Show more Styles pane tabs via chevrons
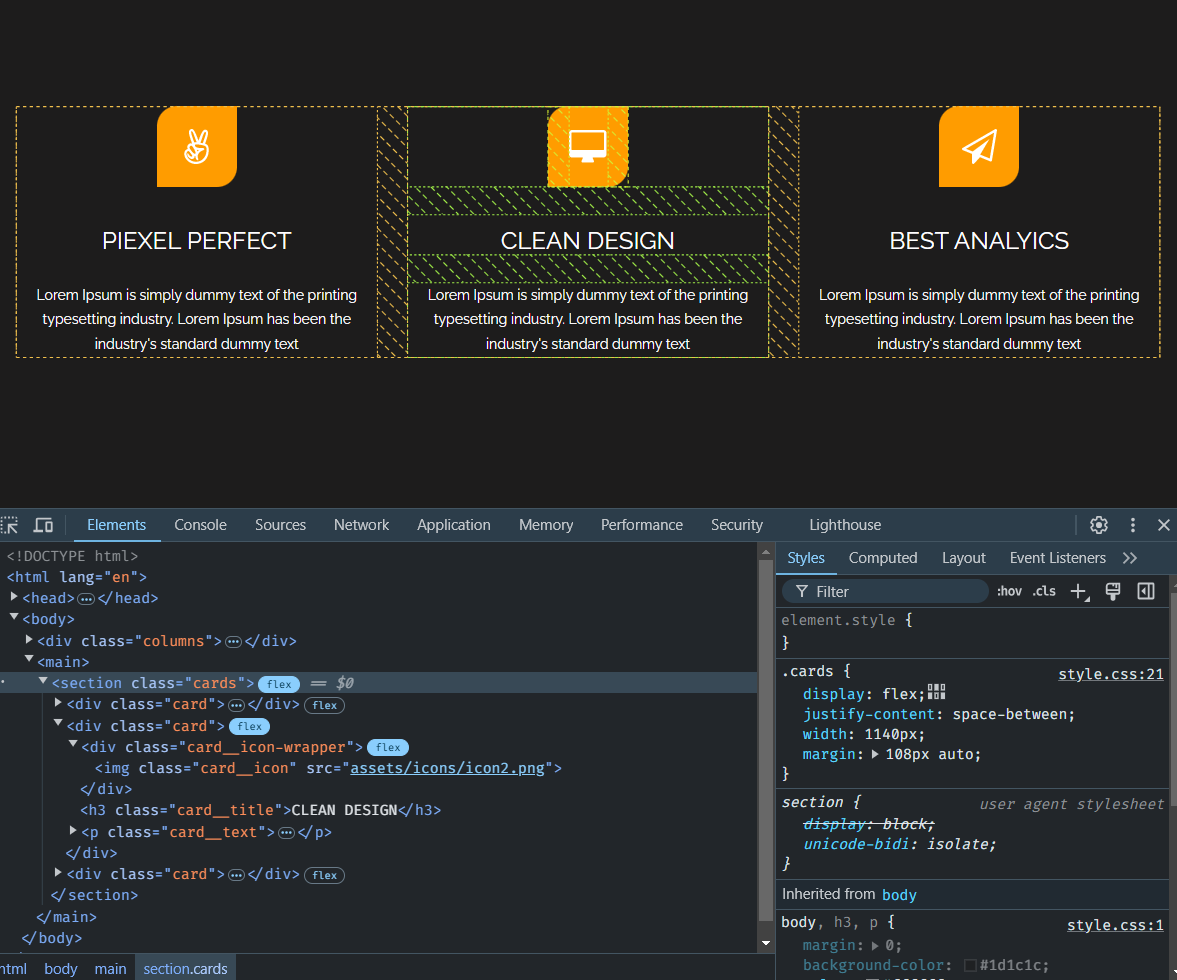This screenshot has height=980, width=1177. pos(1130,558)
